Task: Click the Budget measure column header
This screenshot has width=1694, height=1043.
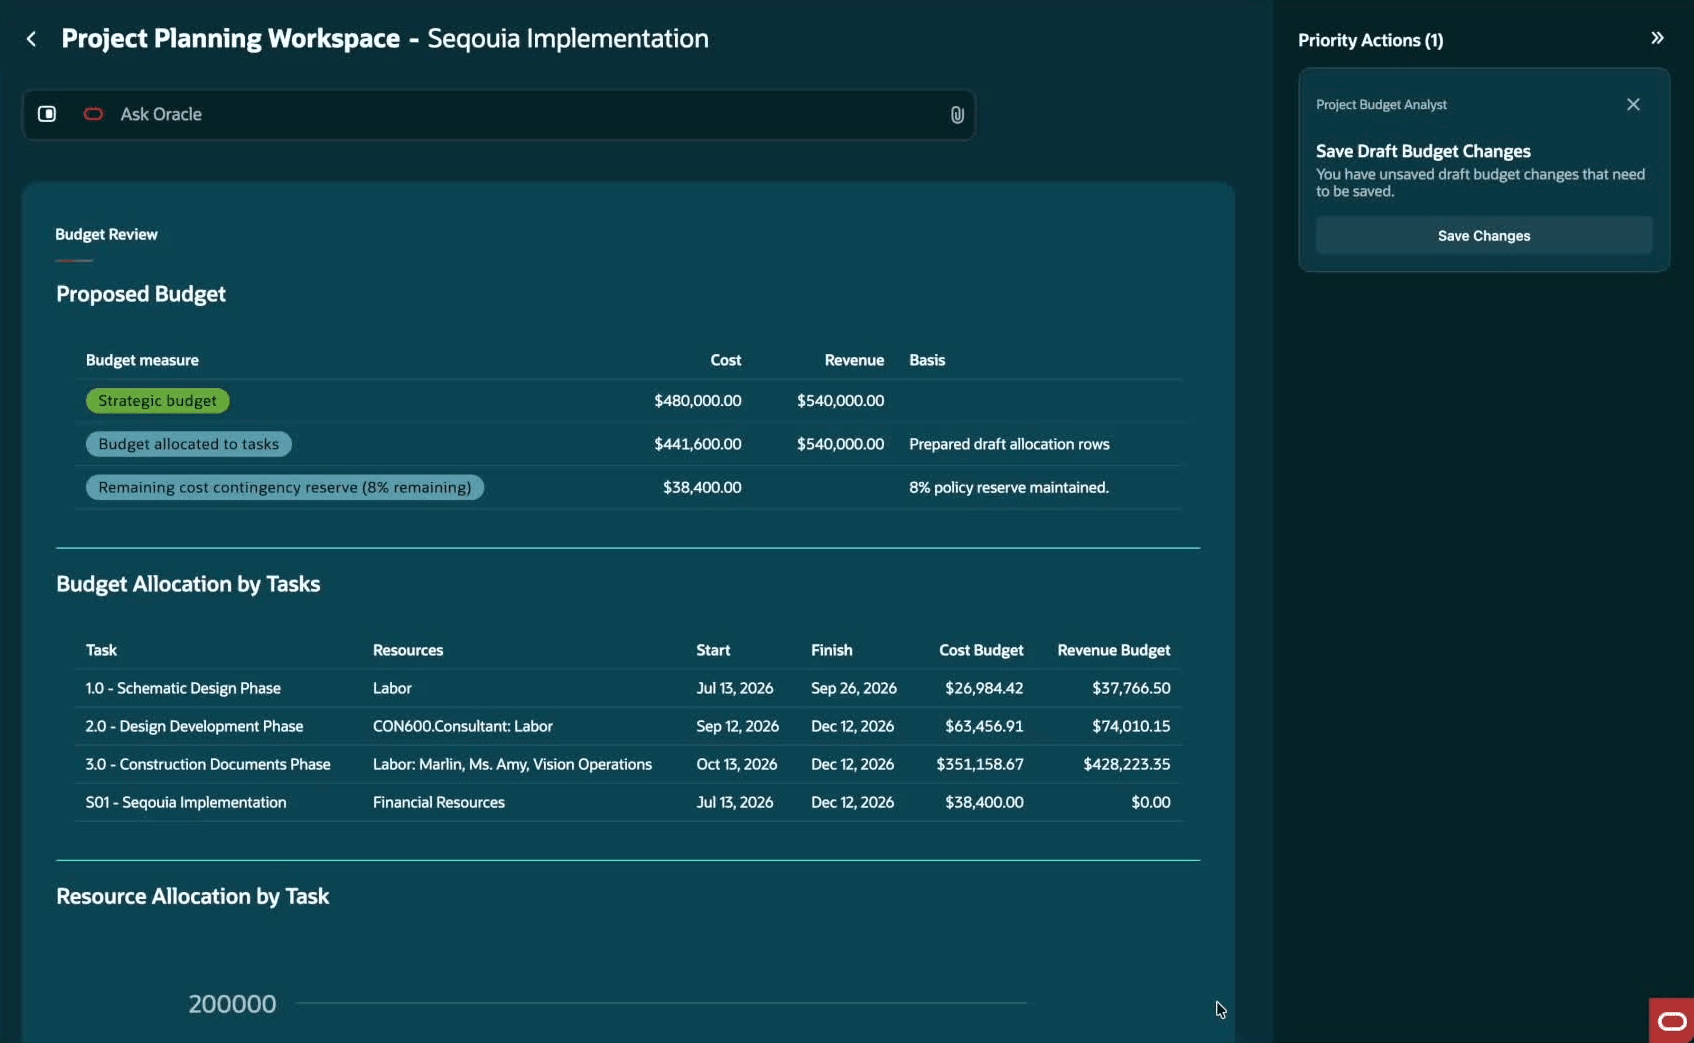Action: (x=142, y=360)
